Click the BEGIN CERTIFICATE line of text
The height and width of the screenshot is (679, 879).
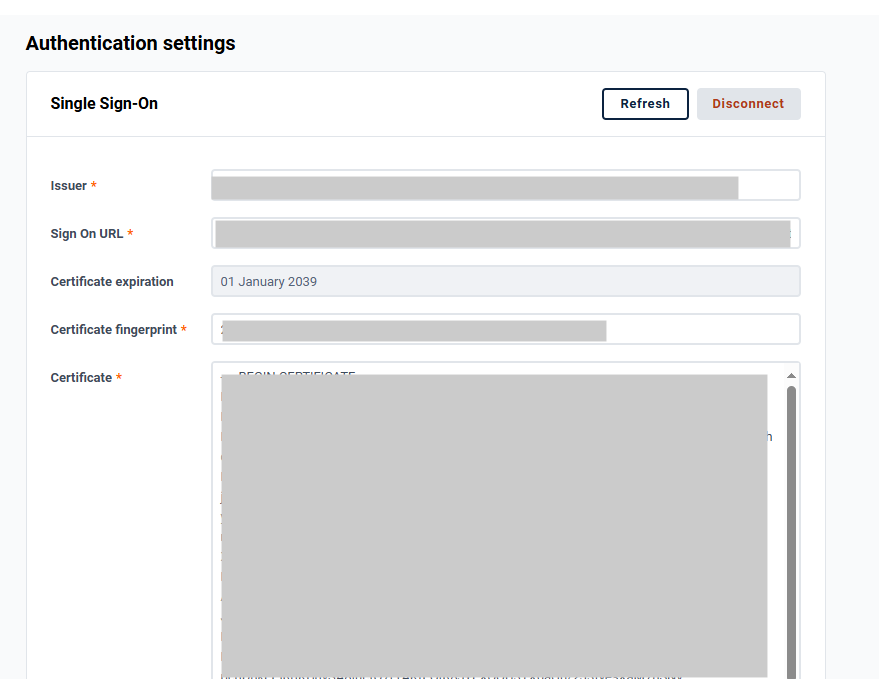pos(297,375)
